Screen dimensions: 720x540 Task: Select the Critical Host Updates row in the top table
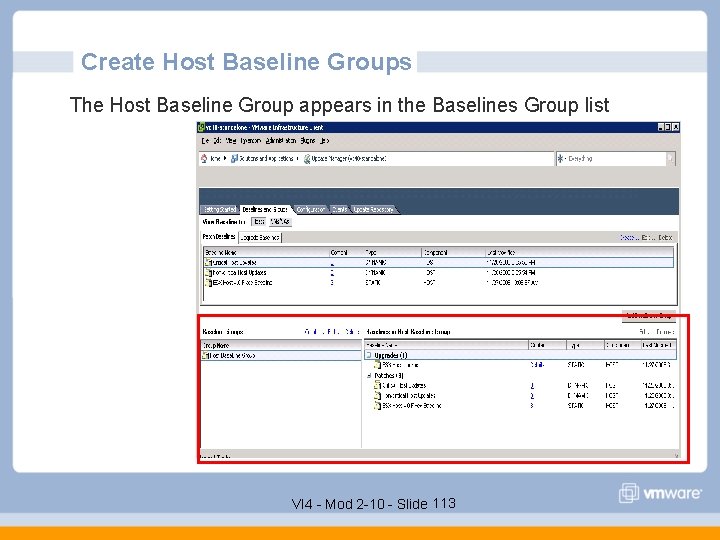(439, 263)
